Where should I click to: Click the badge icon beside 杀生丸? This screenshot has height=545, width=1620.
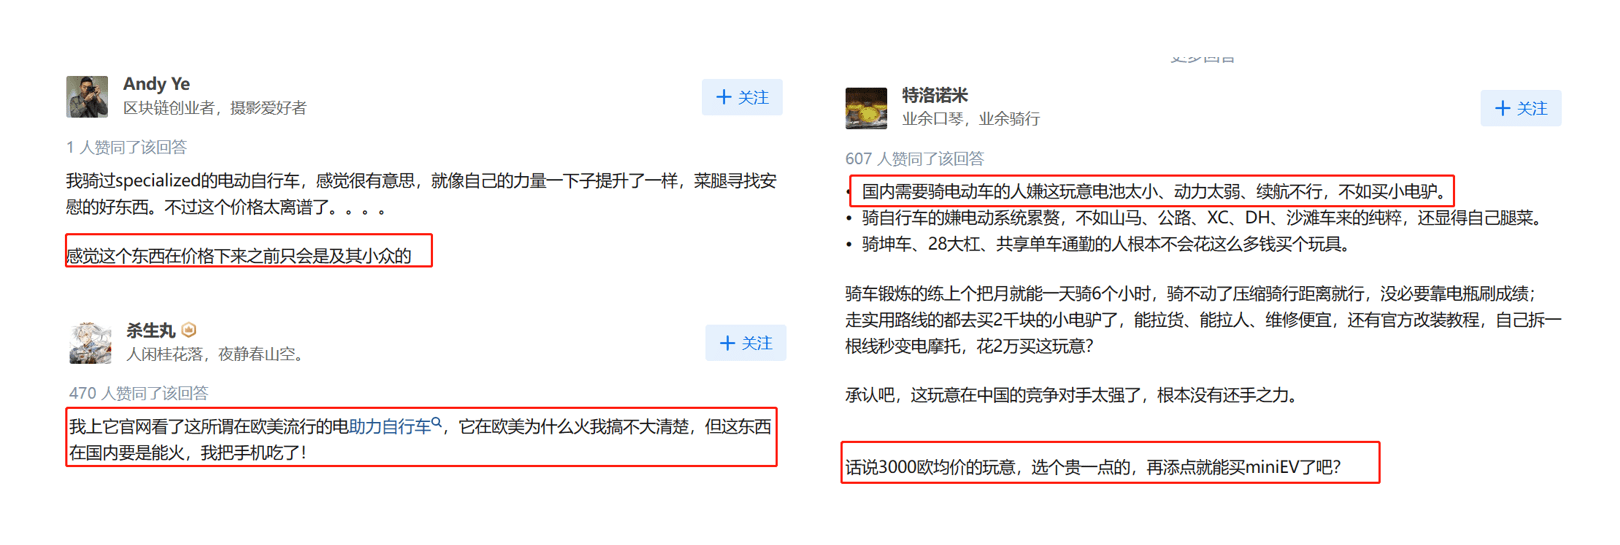click(189, 330)
